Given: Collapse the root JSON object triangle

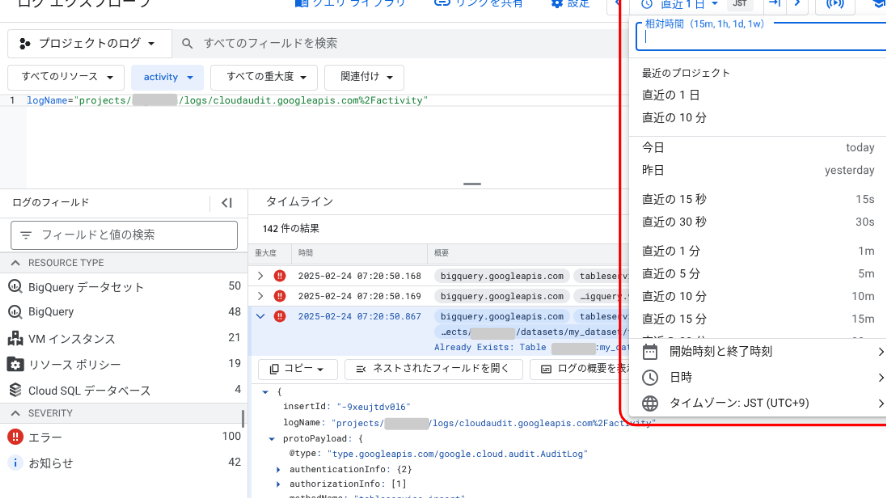Looking at the screenshot, I should click(x=265, y=392).
